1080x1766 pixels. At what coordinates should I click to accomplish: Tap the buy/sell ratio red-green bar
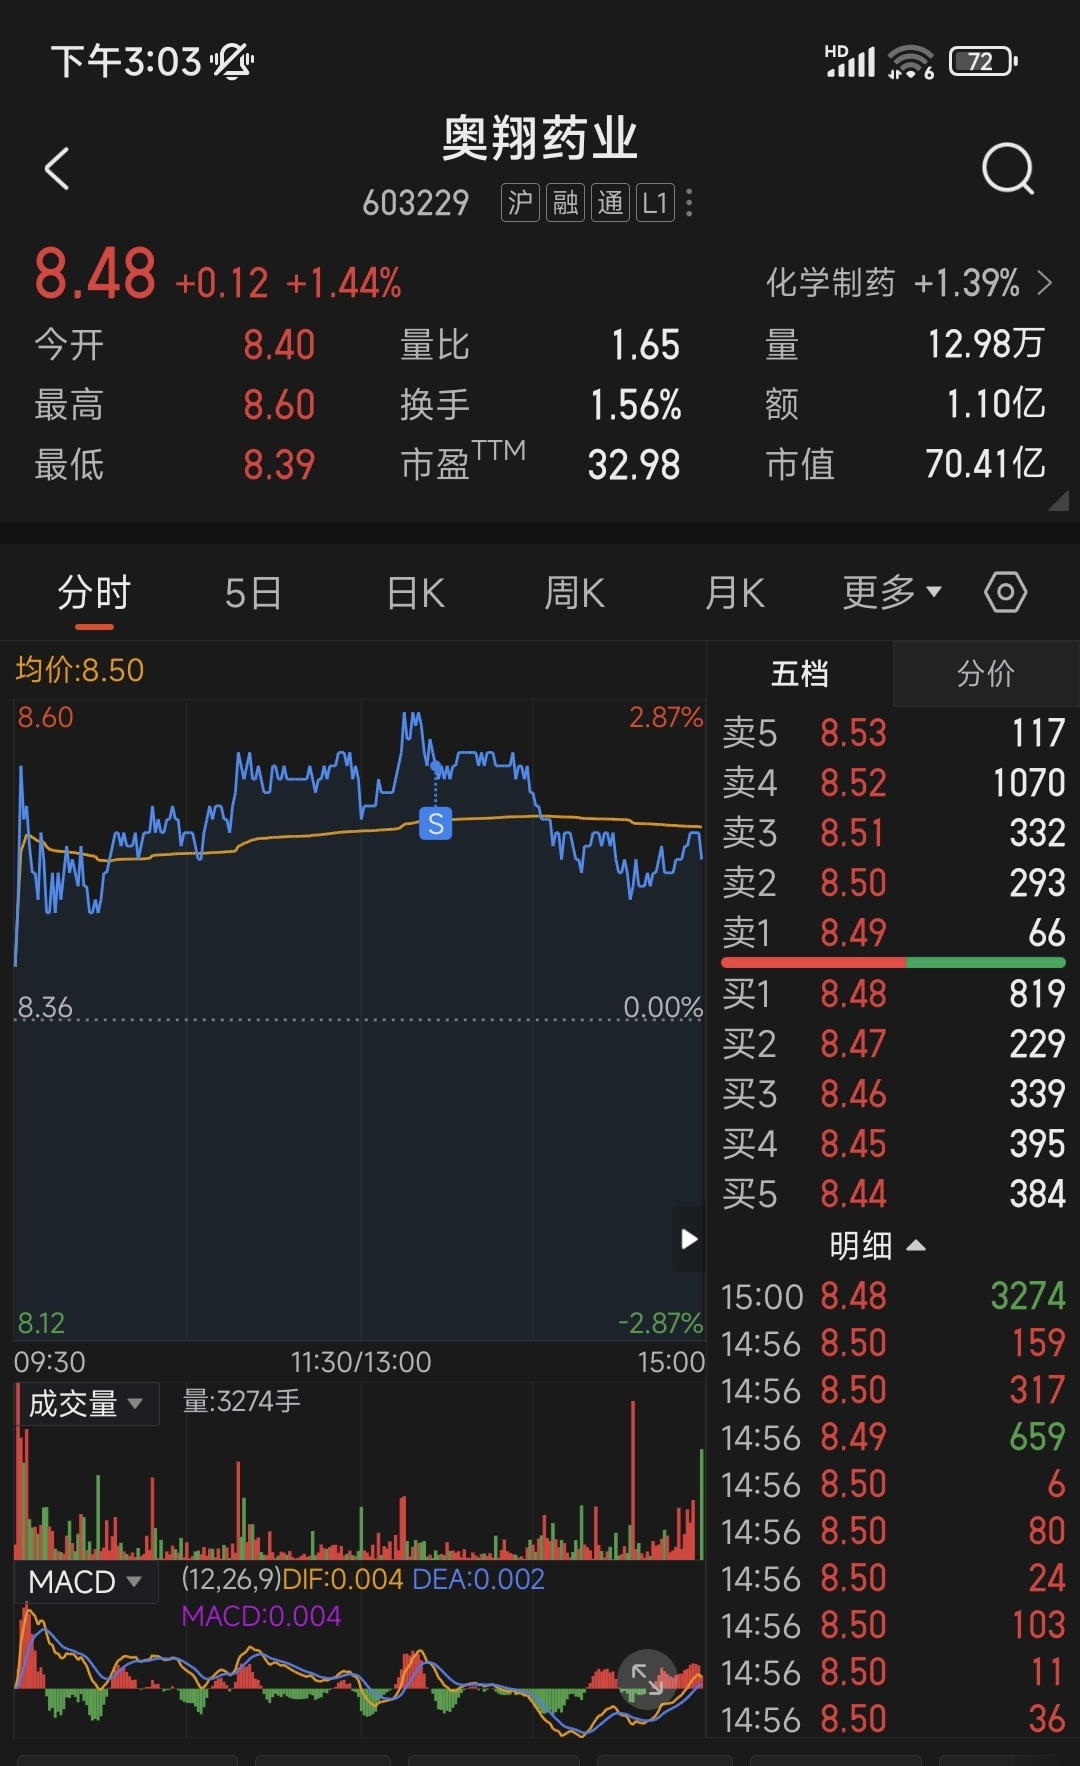point(893,962)
